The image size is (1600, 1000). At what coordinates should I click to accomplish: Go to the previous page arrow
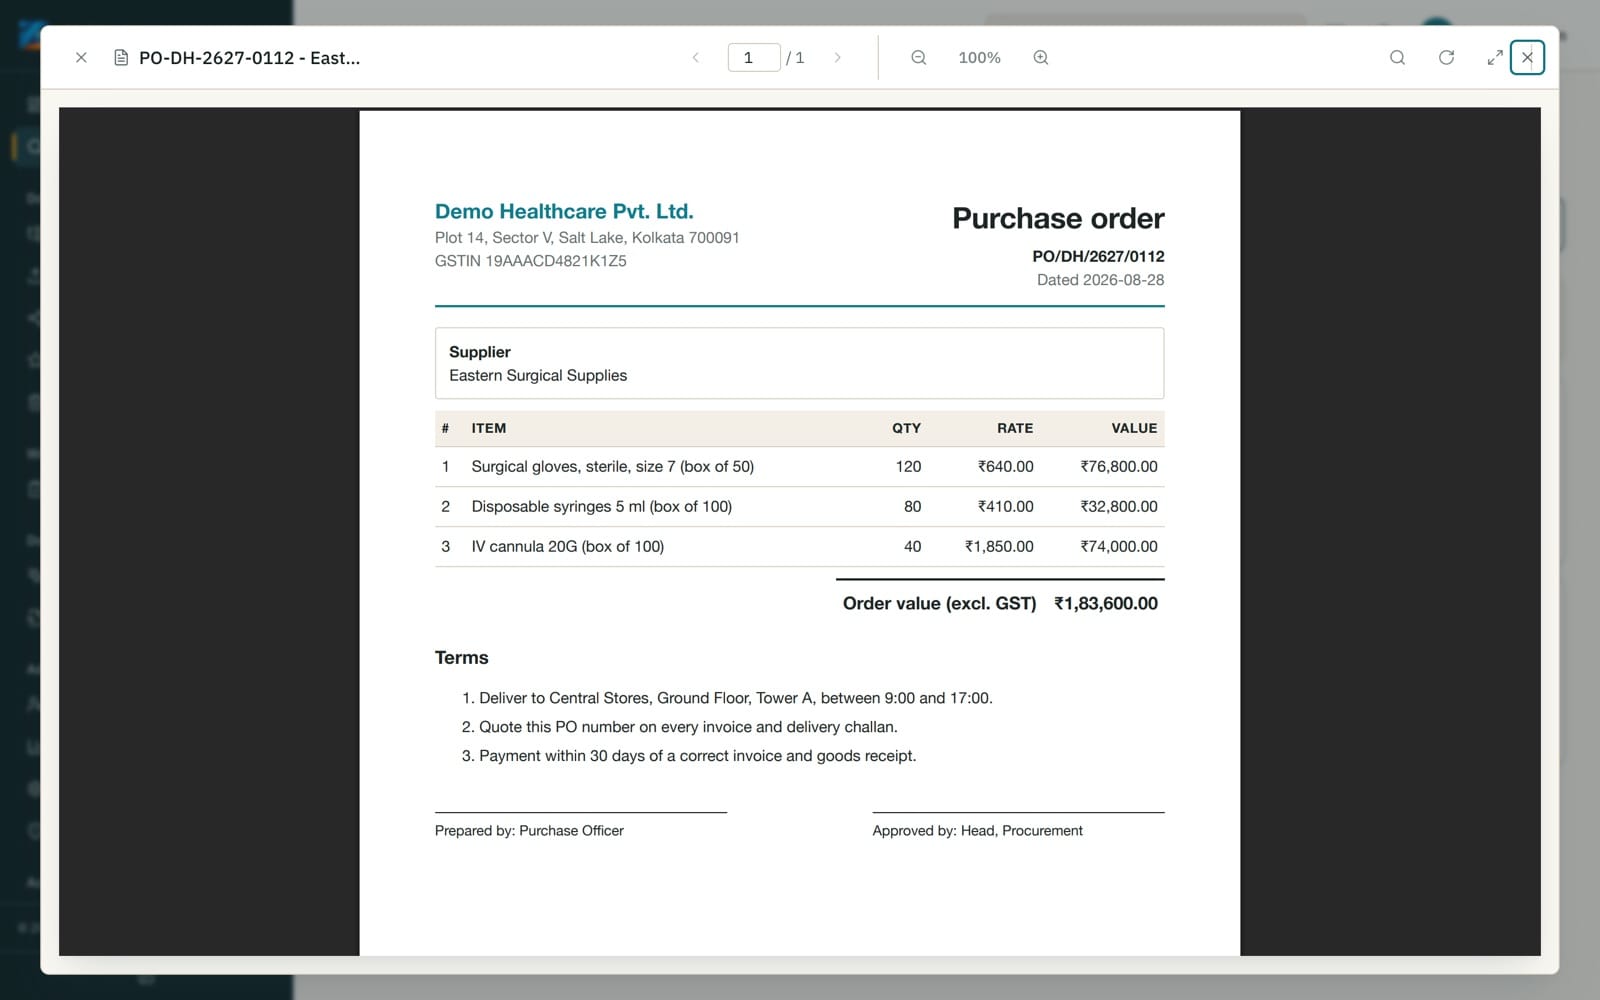pos(696,58)
